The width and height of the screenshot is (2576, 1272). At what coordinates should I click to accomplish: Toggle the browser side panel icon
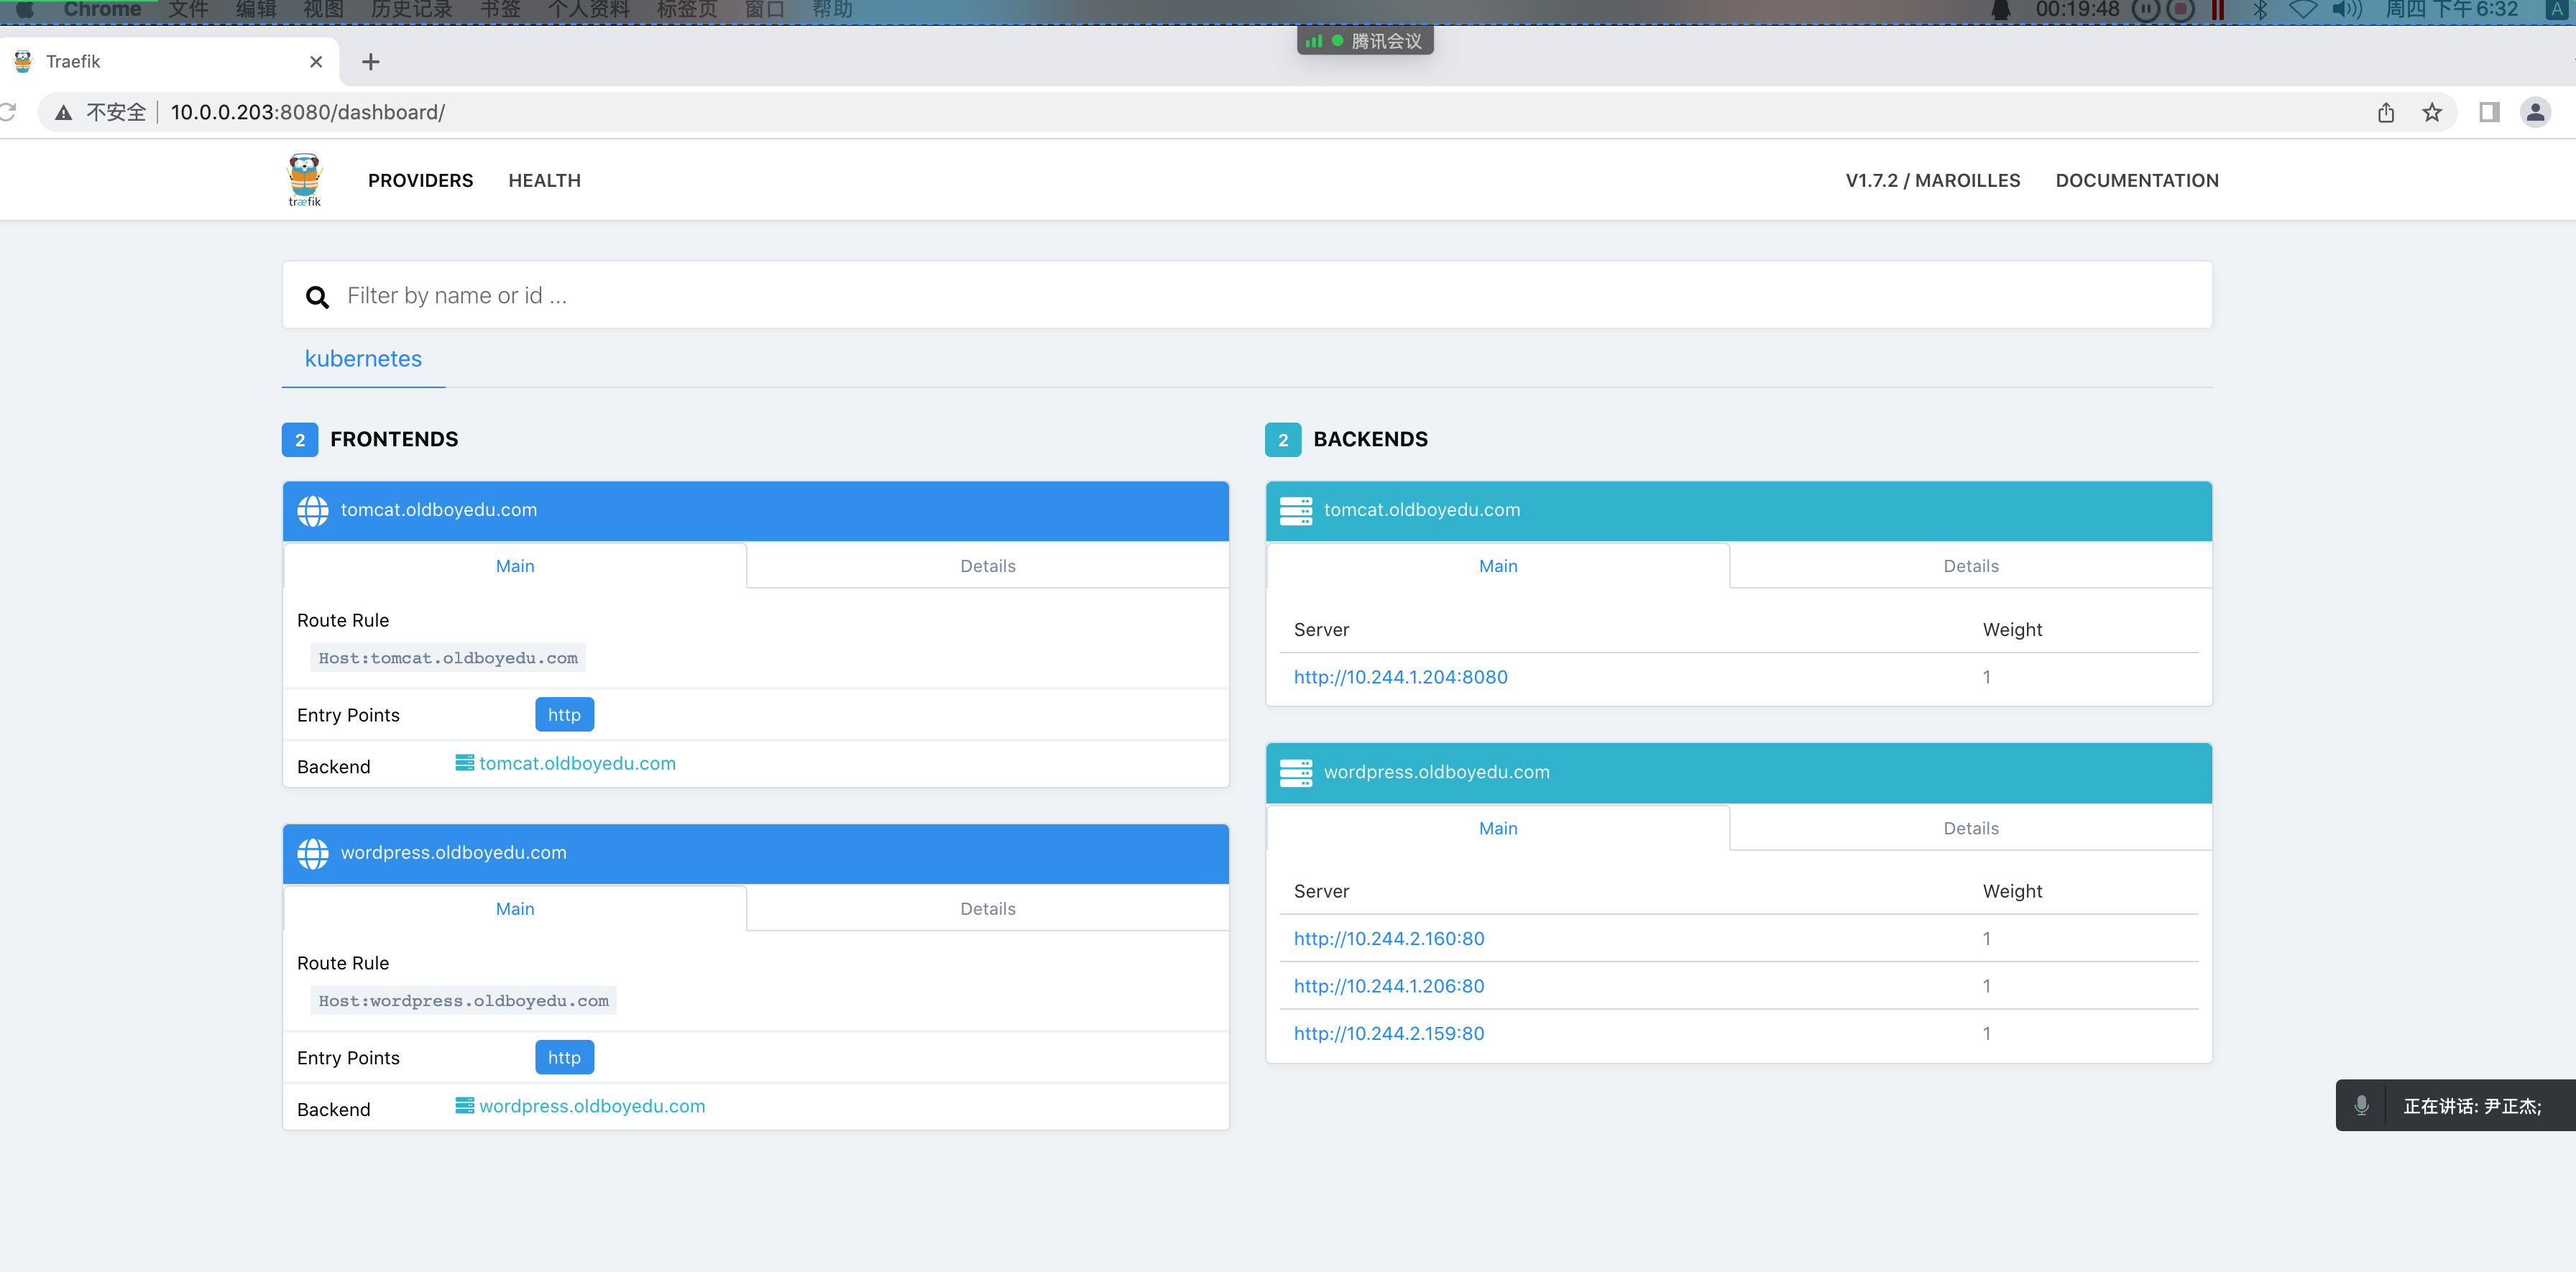click(2488, 112)
